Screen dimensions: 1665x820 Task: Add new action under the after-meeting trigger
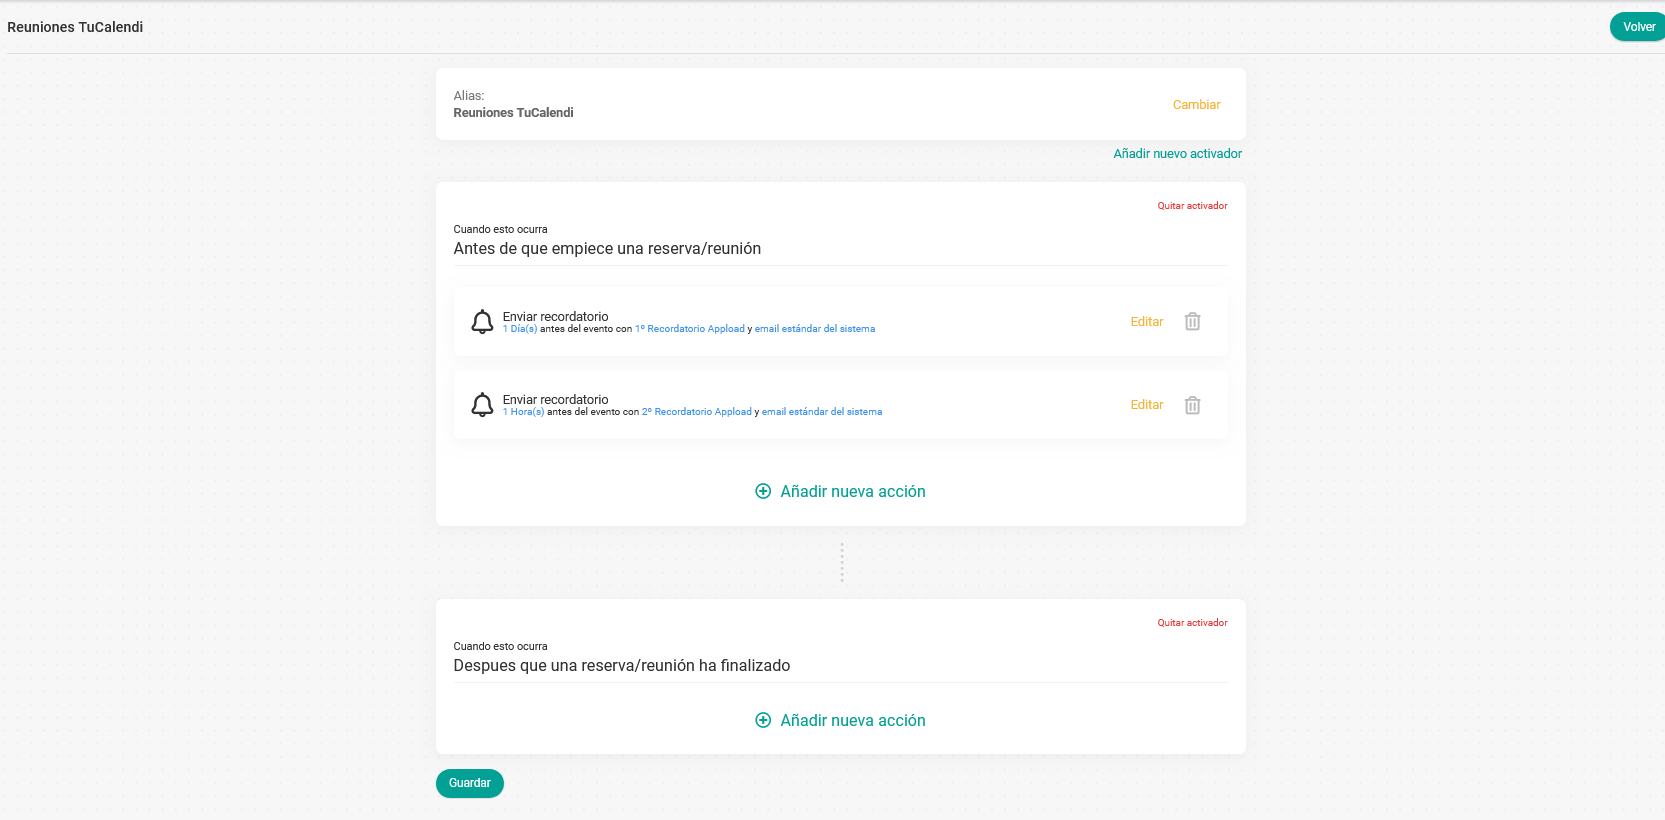pyautogui.click(x=841, y=721)
